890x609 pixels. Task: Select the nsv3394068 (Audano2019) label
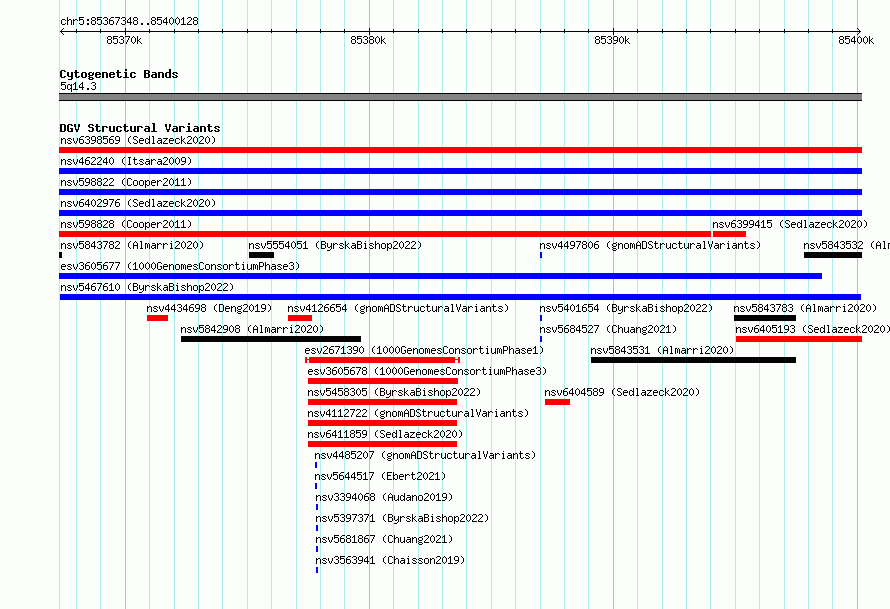[x=384, y=497]
